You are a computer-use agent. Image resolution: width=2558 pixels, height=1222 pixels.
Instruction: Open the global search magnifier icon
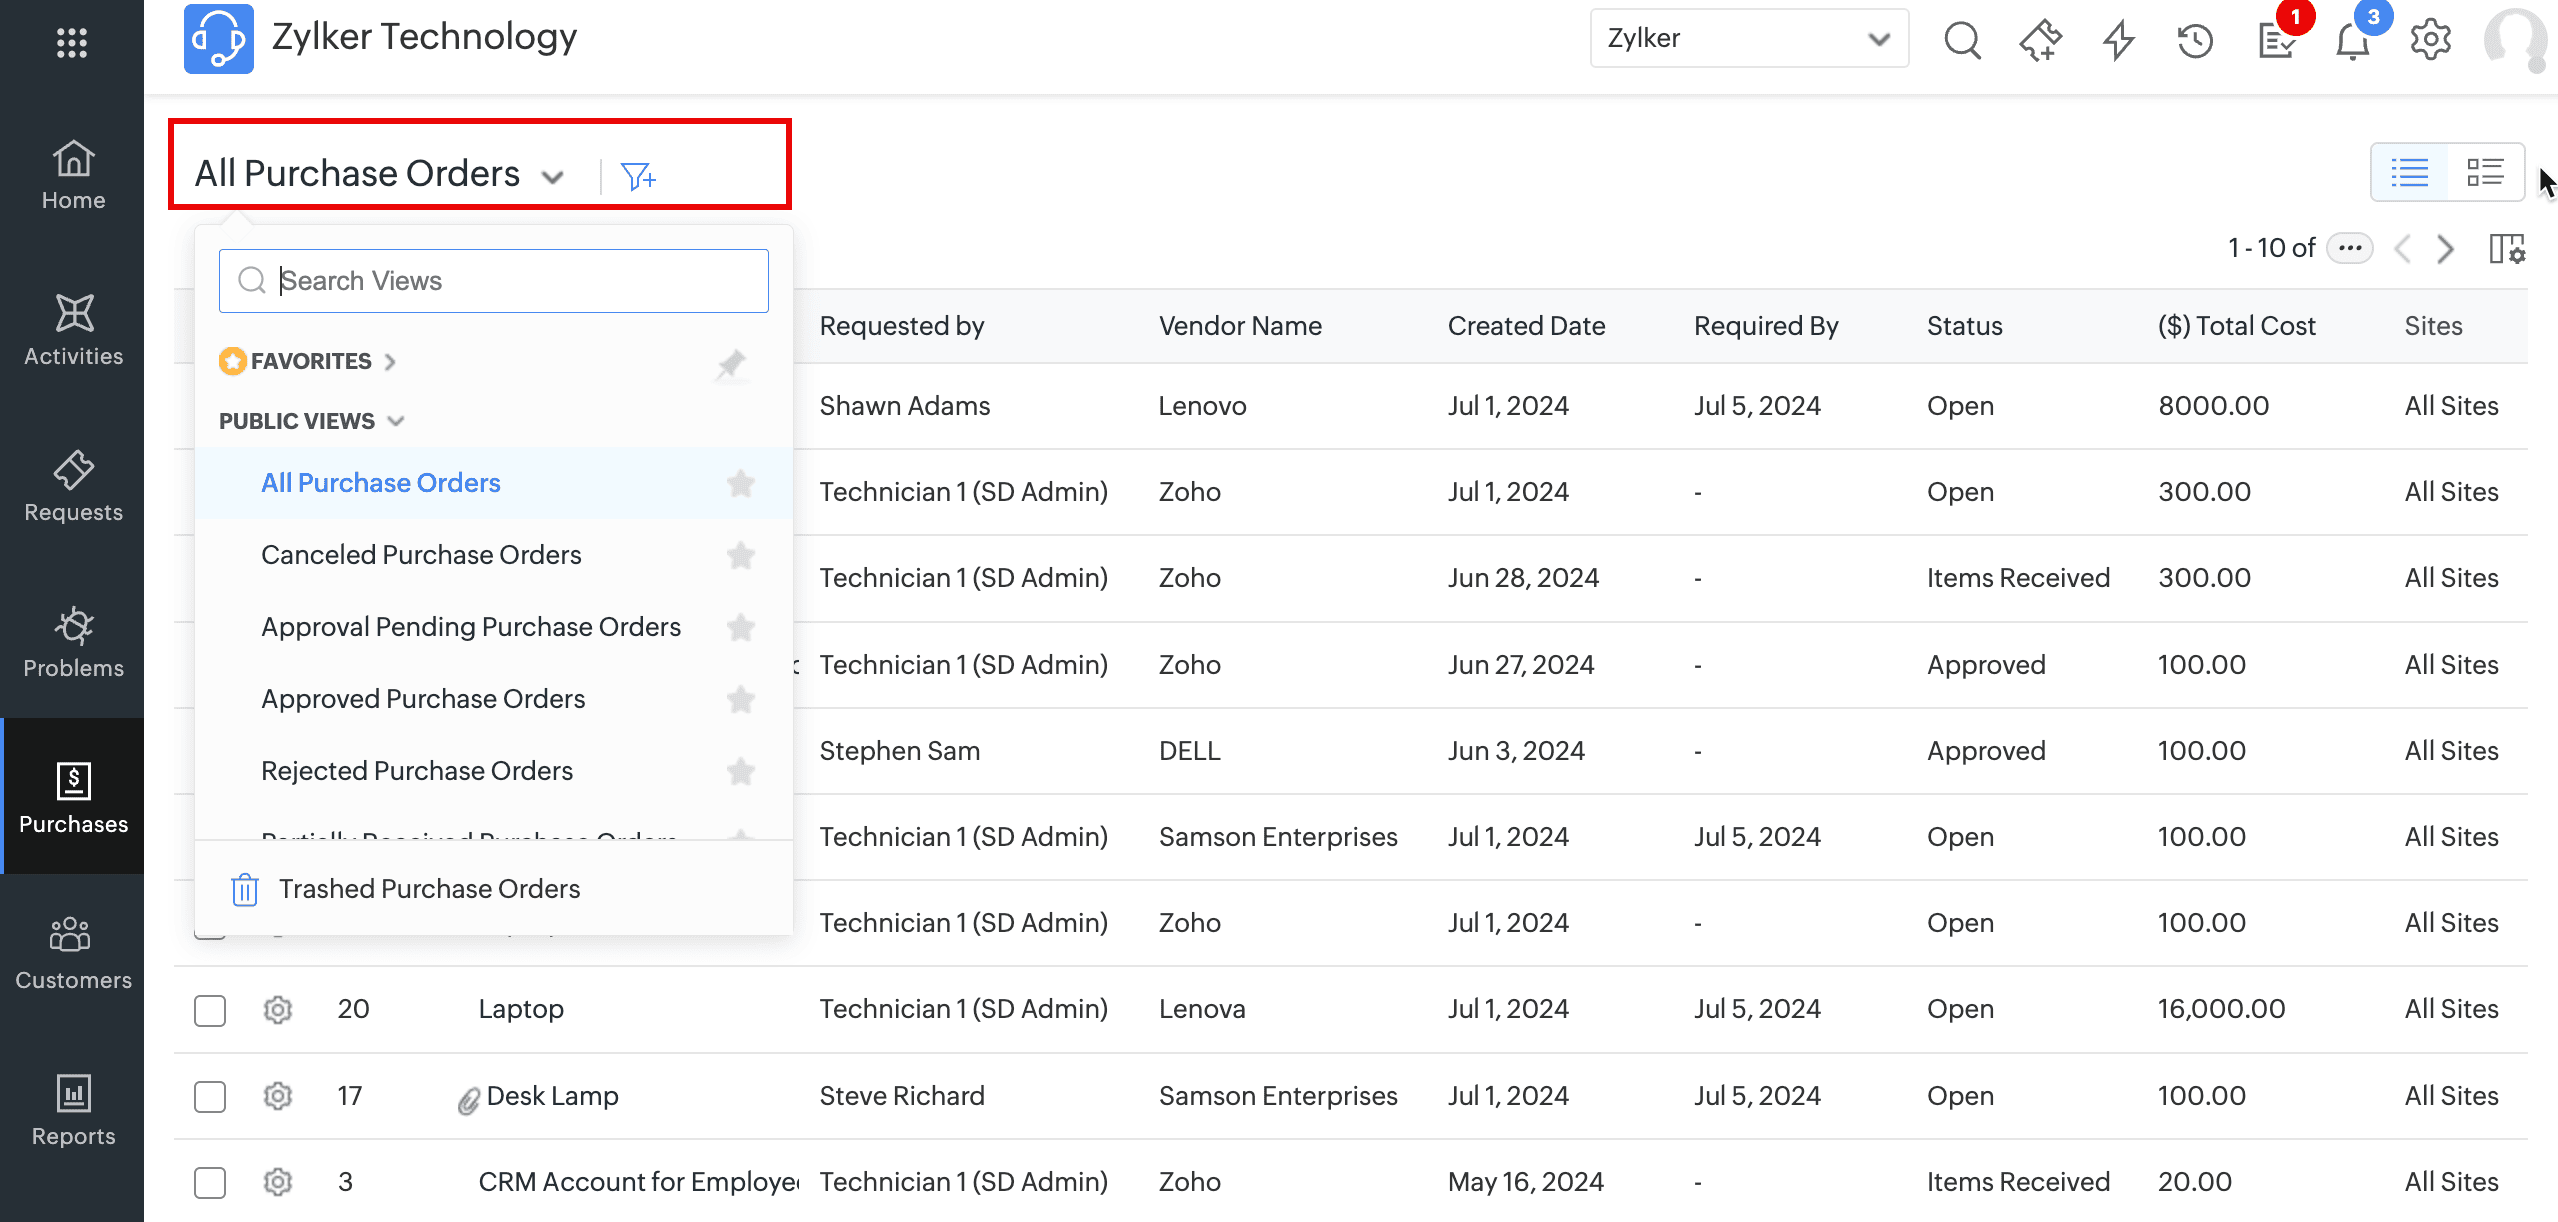[1961, 40]
